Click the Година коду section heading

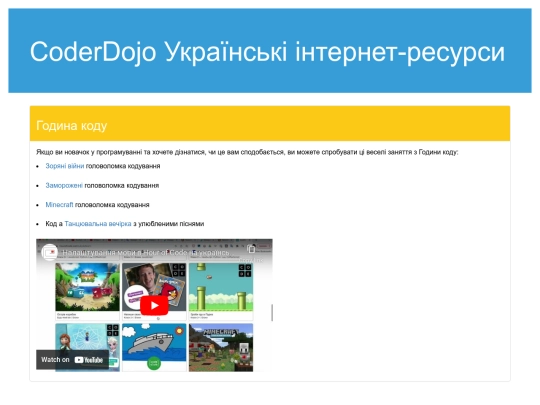[72, 125]
